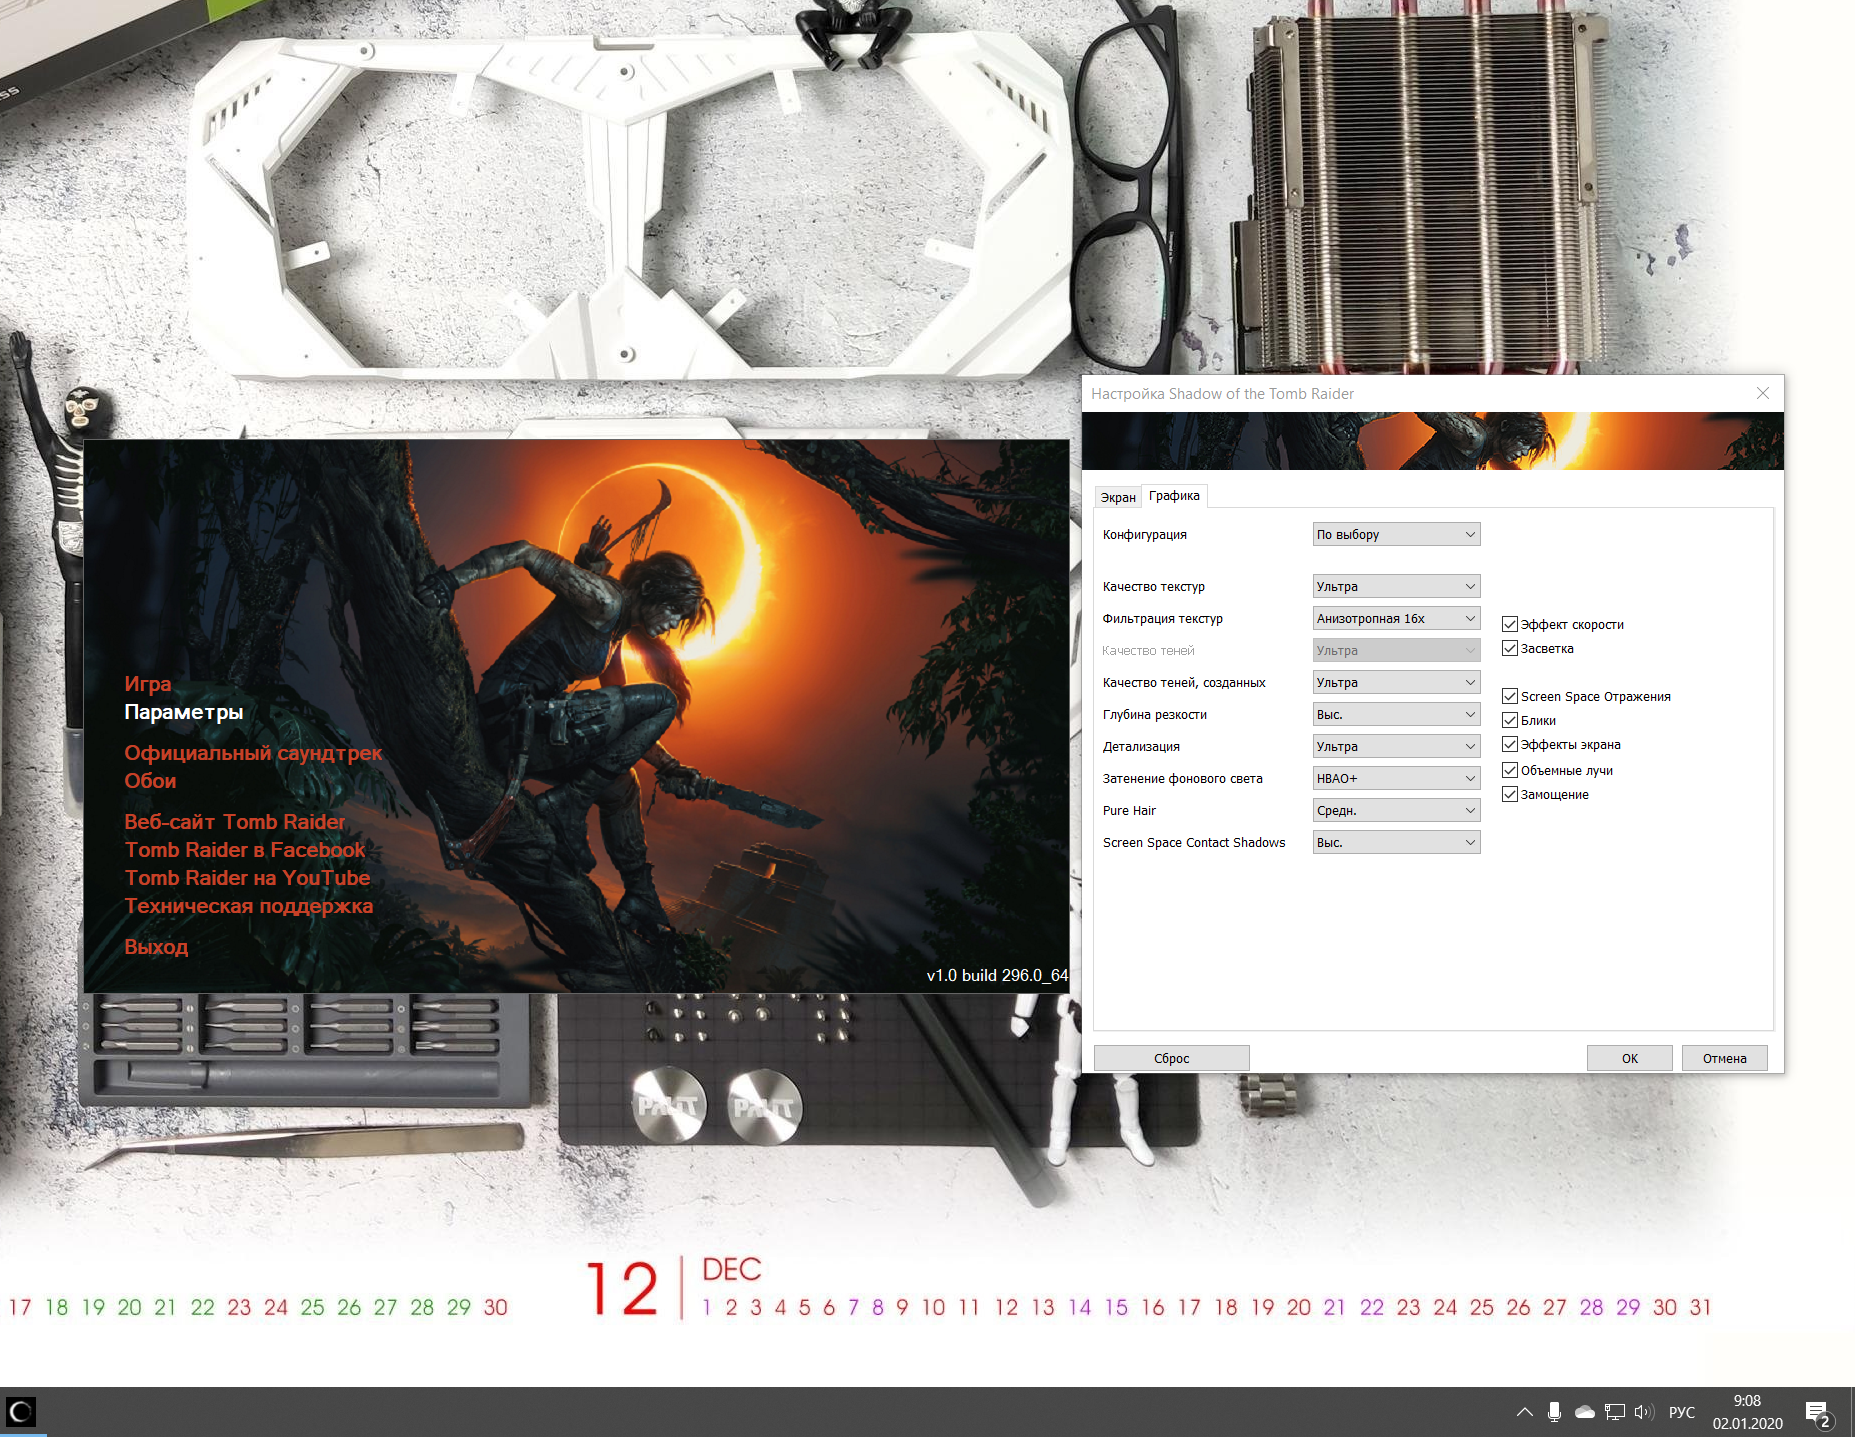Click the Отмена cancel button
This screenshot has height=1437, width=1855.
point(1725,1058)
